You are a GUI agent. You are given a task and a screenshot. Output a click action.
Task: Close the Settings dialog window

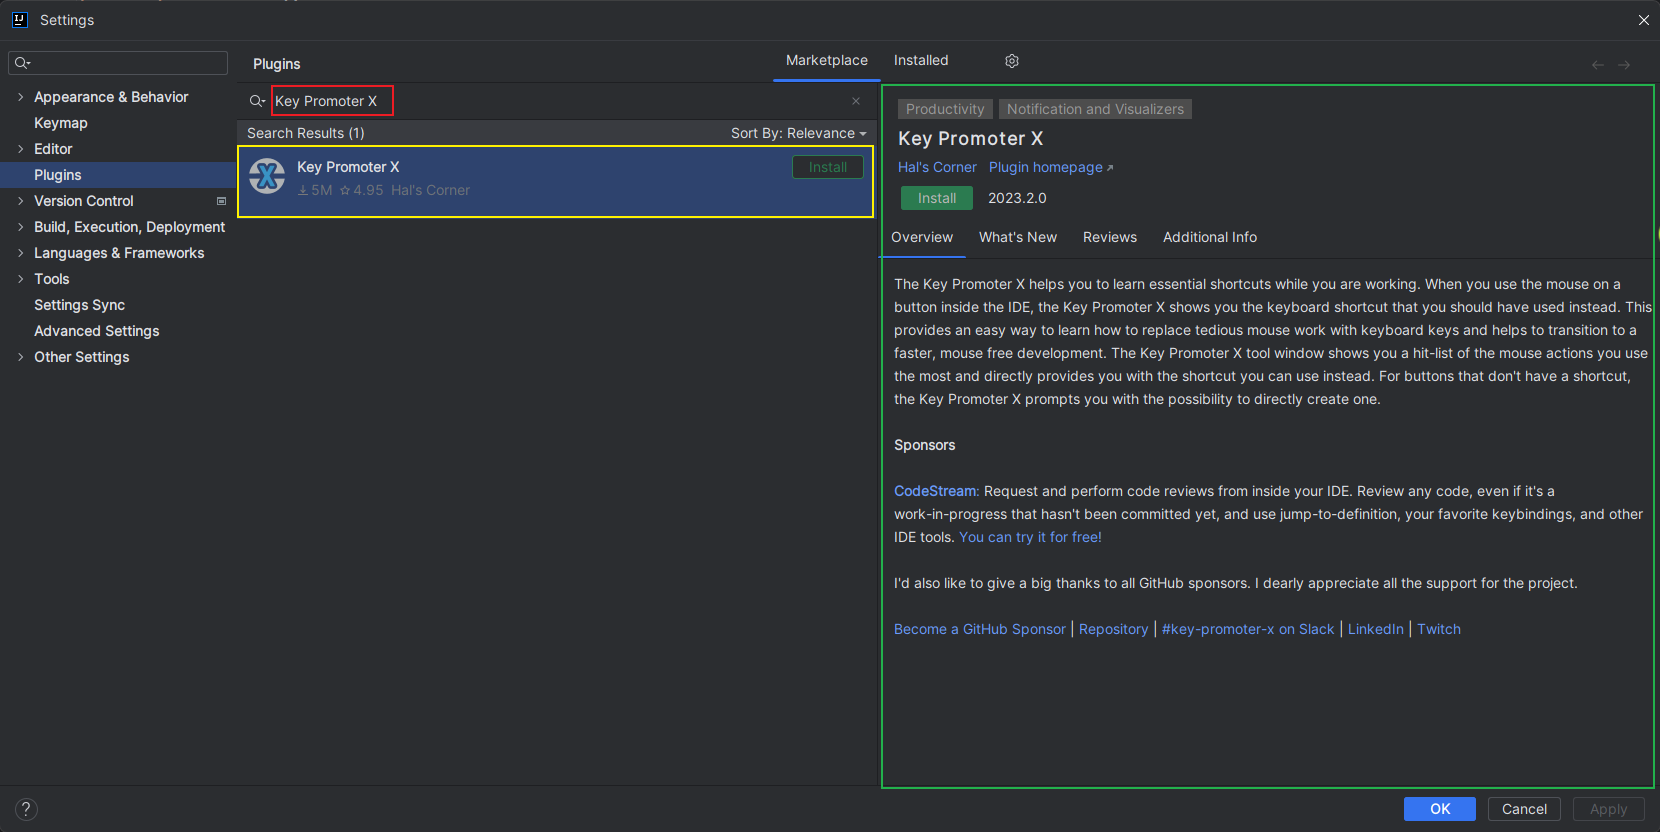pos(1644,20)
